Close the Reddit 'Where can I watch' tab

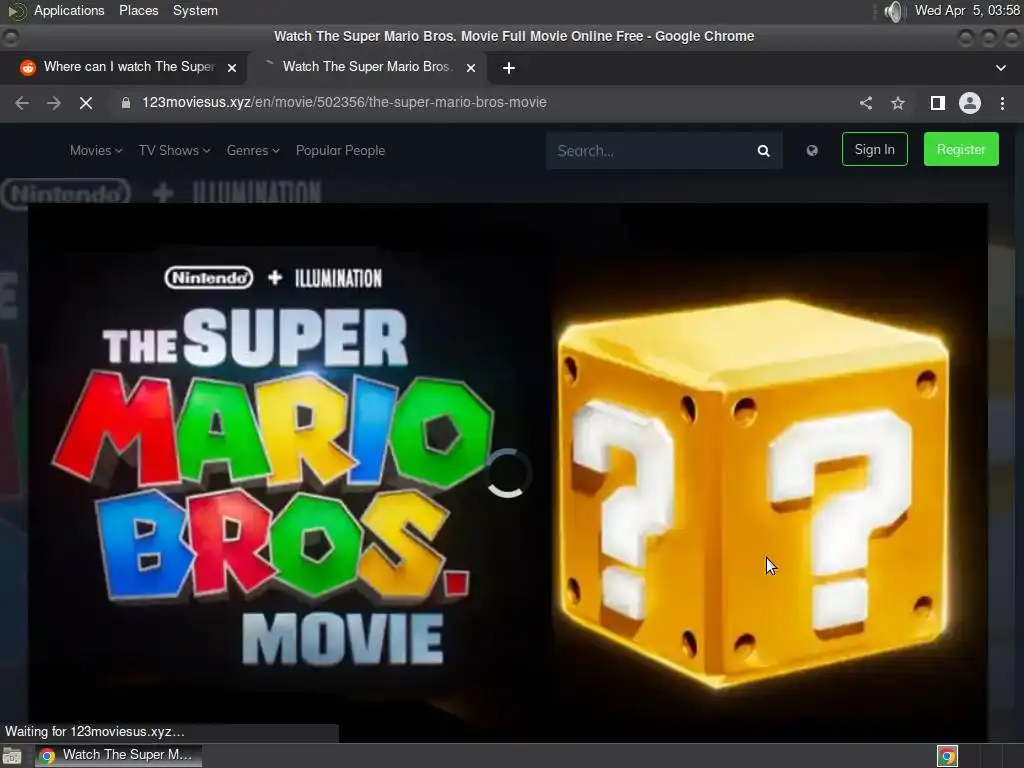pos(232,68)
